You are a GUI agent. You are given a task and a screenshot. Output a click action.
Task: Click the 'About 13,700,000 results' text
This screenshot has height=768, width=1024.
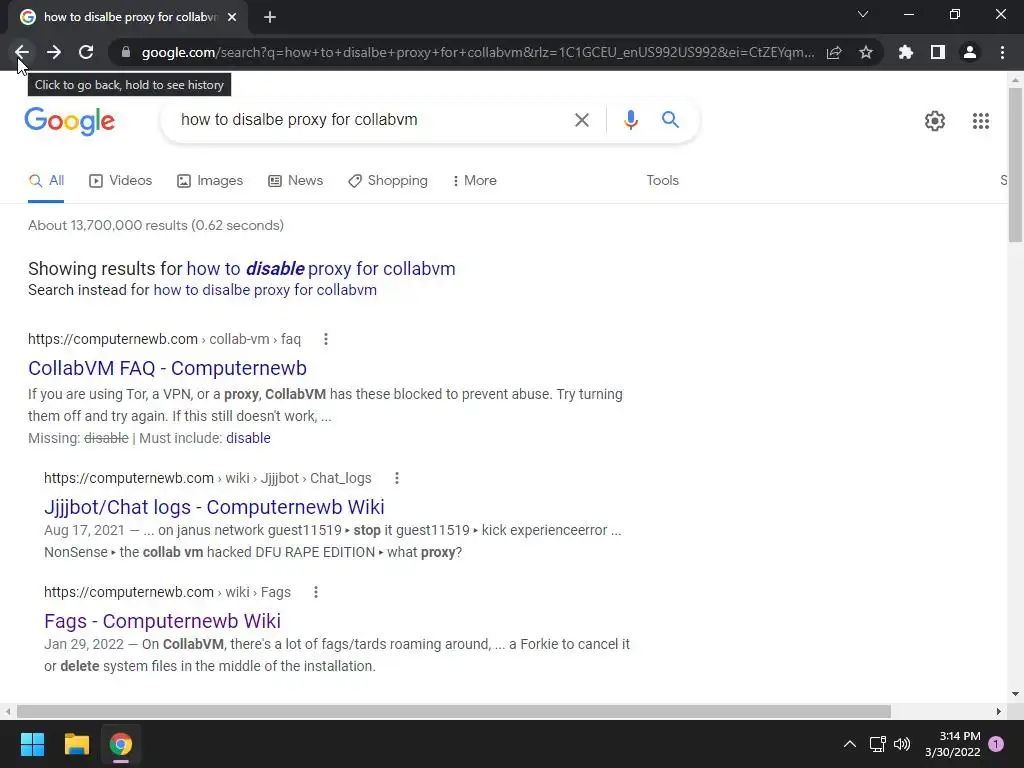click(x=156, y=225)
